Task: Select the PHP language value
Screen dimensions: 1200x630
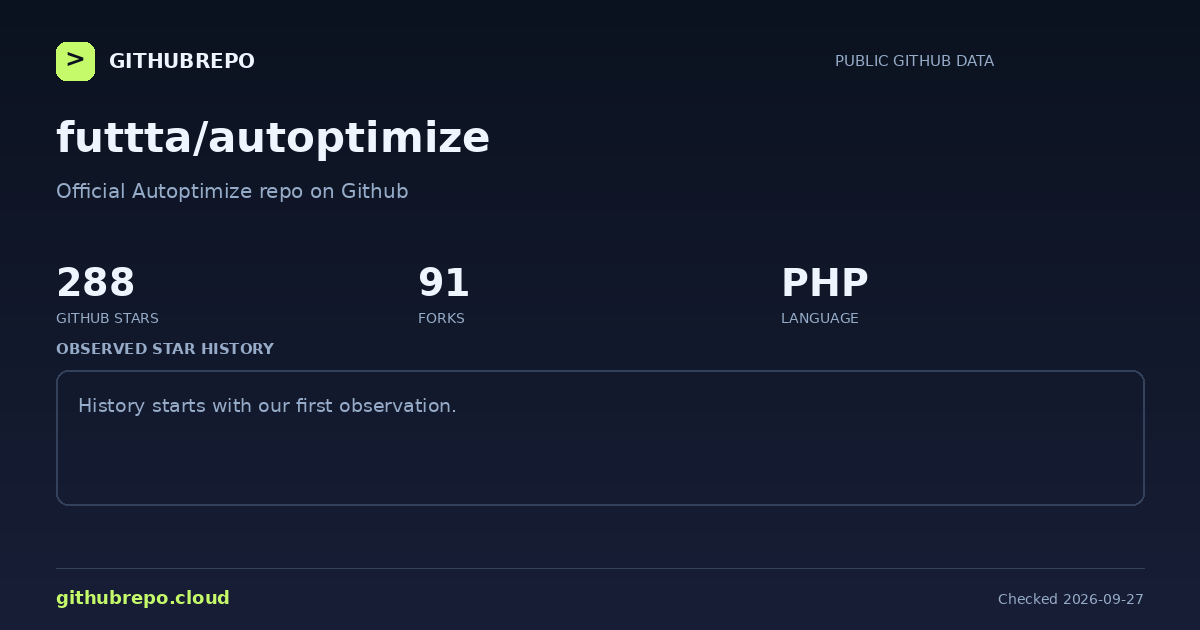Action: pyautogui.click(x=824, y=283)
